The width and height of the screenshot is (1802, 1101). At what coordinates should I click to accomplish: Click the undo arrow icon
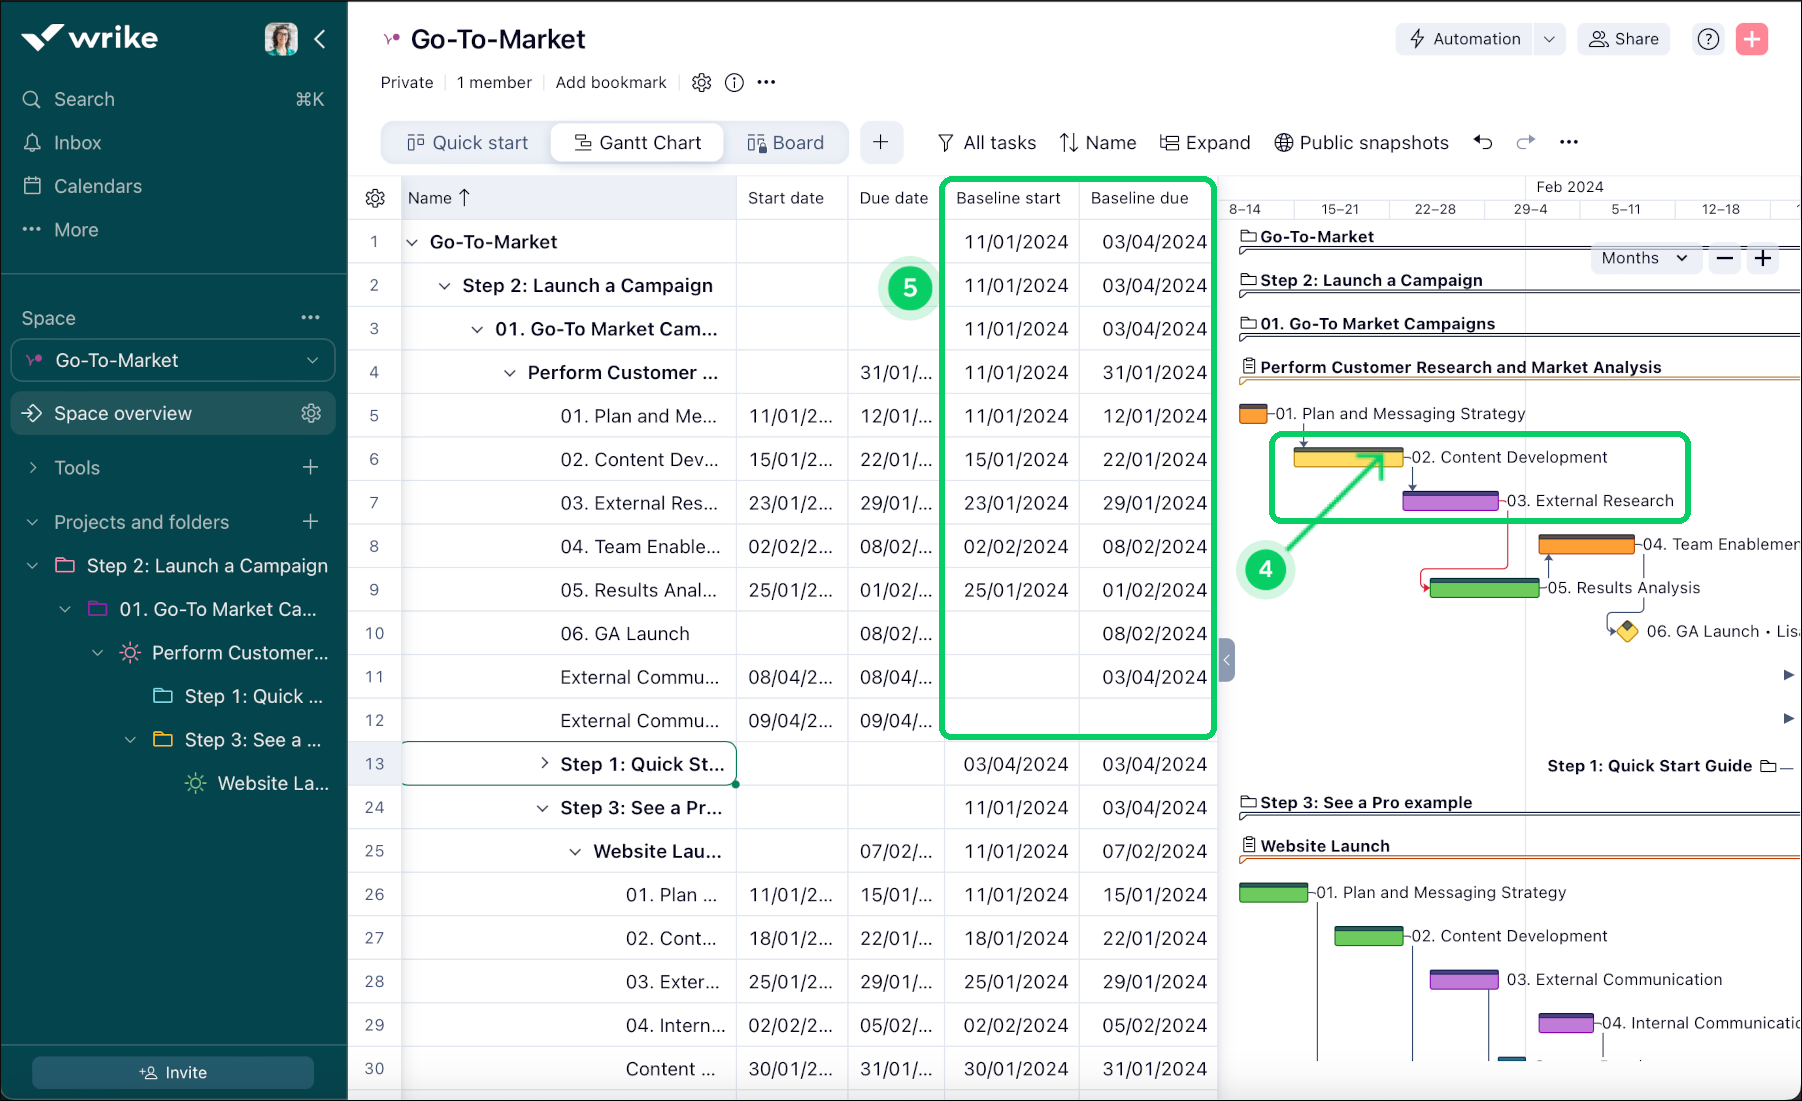1483,142
